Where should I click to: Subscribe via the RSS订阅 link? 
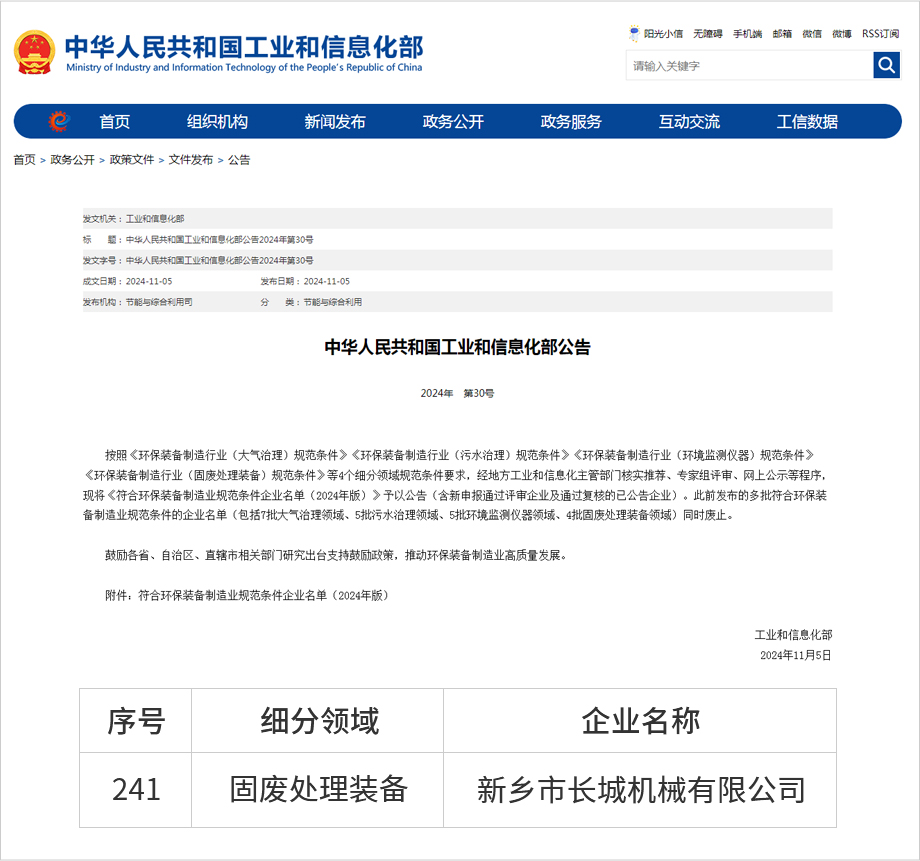880,34
